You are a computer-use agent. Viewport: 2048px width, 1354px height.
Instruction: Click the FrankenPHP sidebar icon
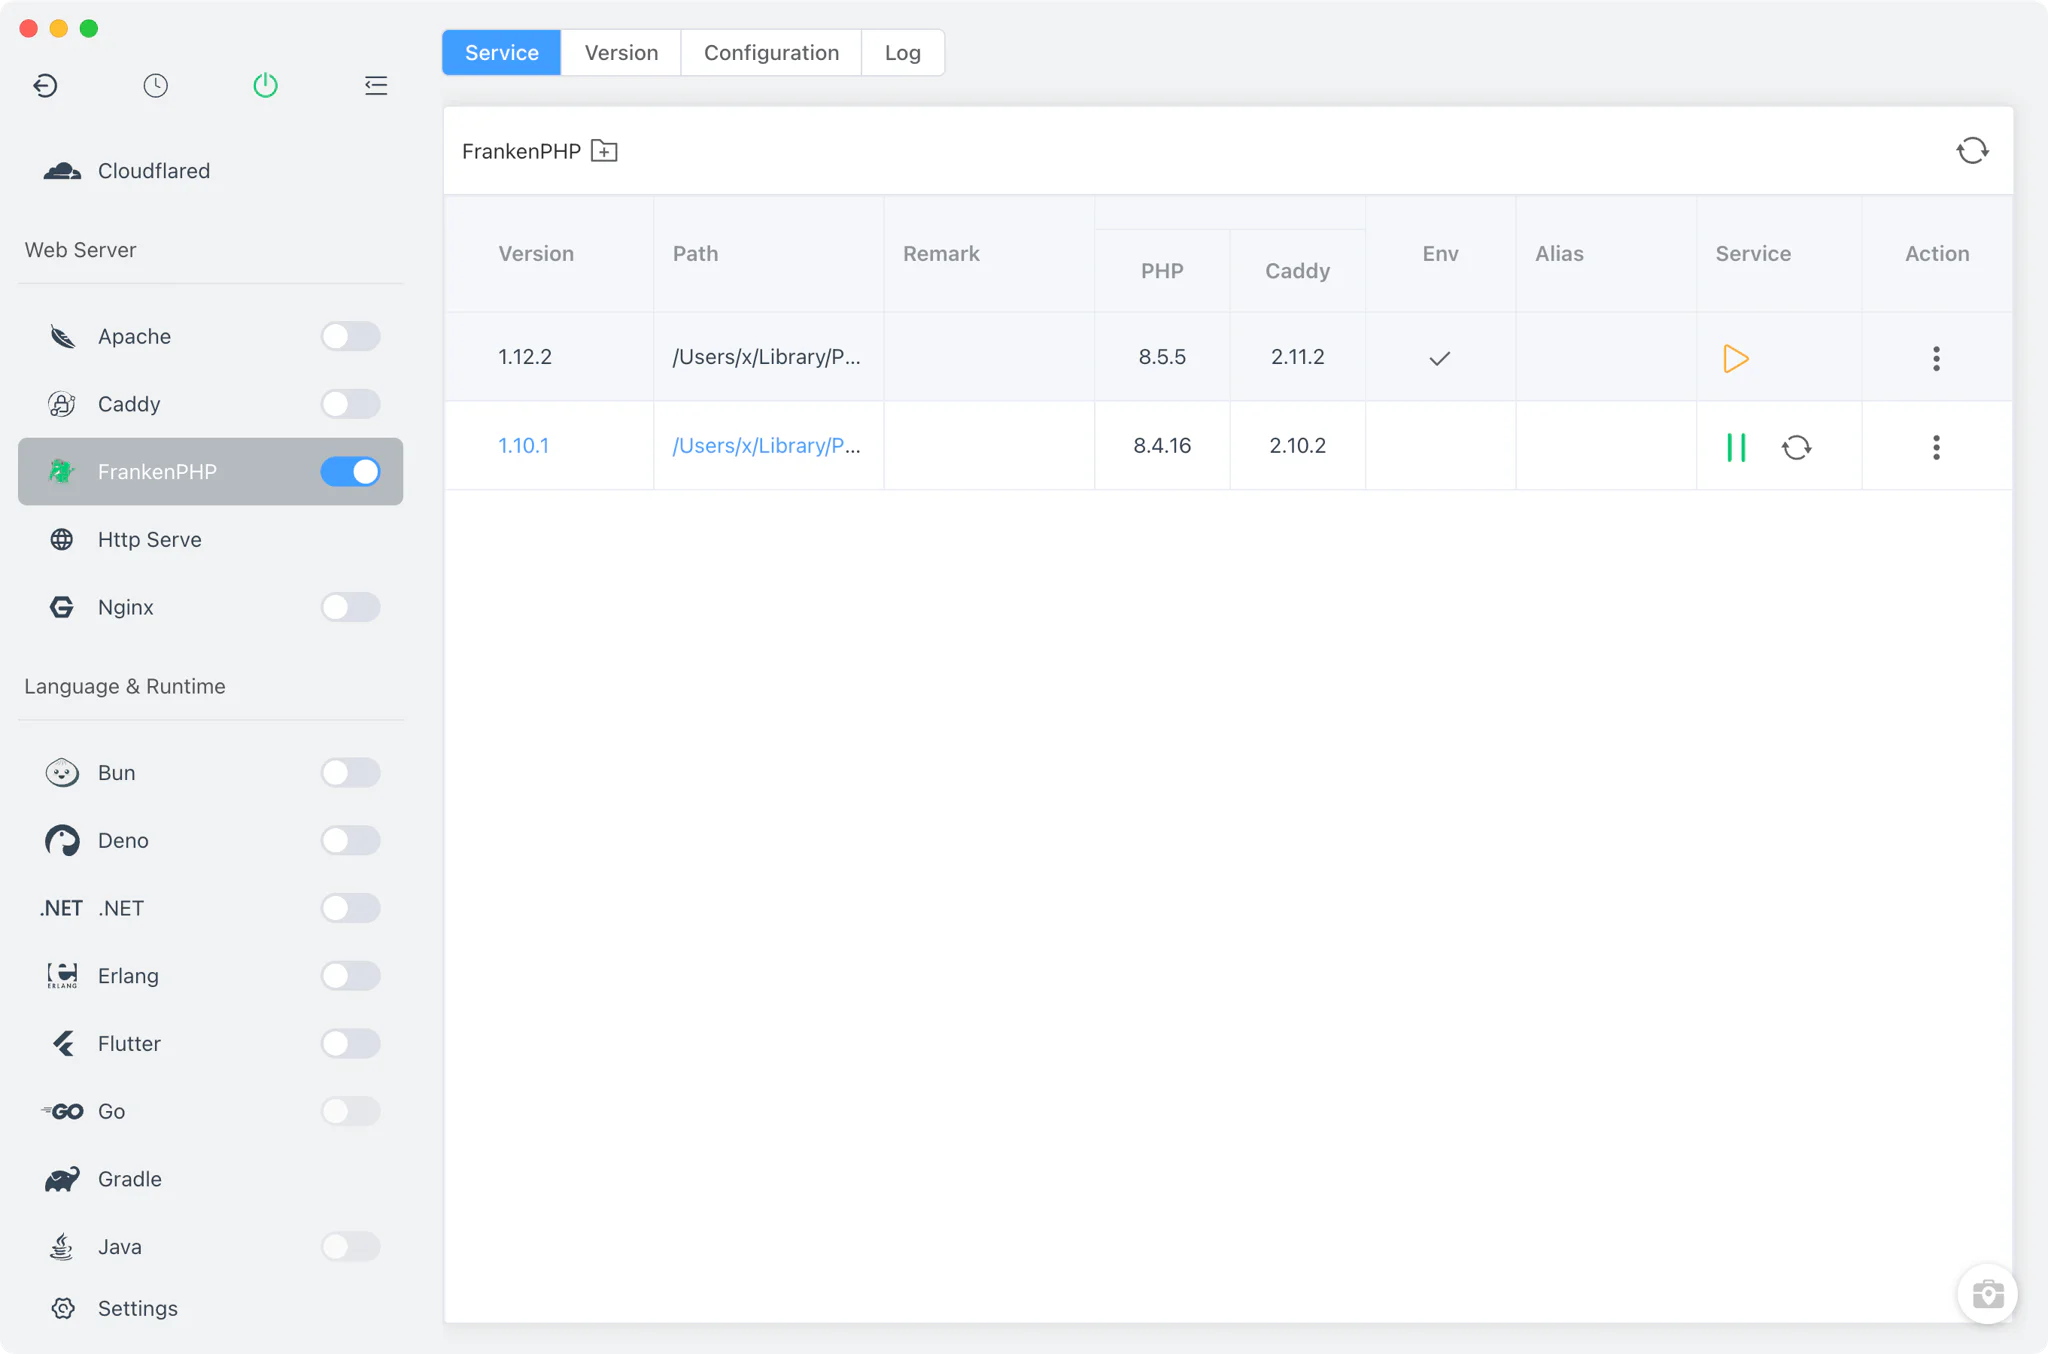(x=62, y=471)
